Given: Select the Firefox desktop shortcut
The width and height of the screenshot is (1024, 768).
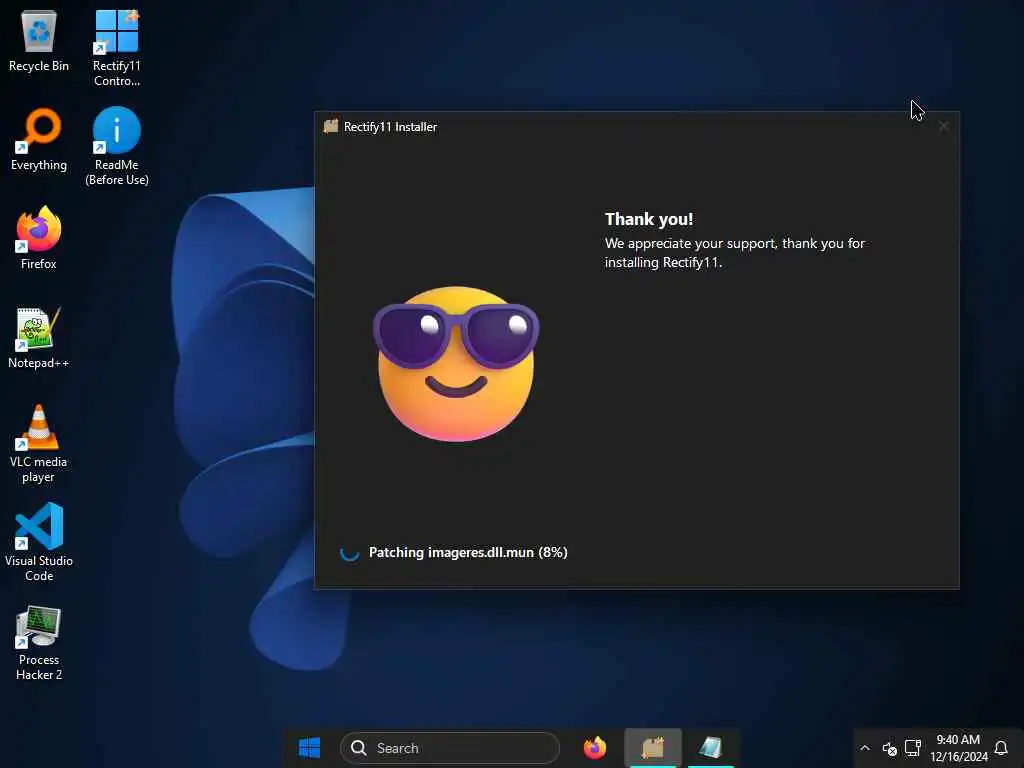Looking at the screenshot, I should [39, 238].
